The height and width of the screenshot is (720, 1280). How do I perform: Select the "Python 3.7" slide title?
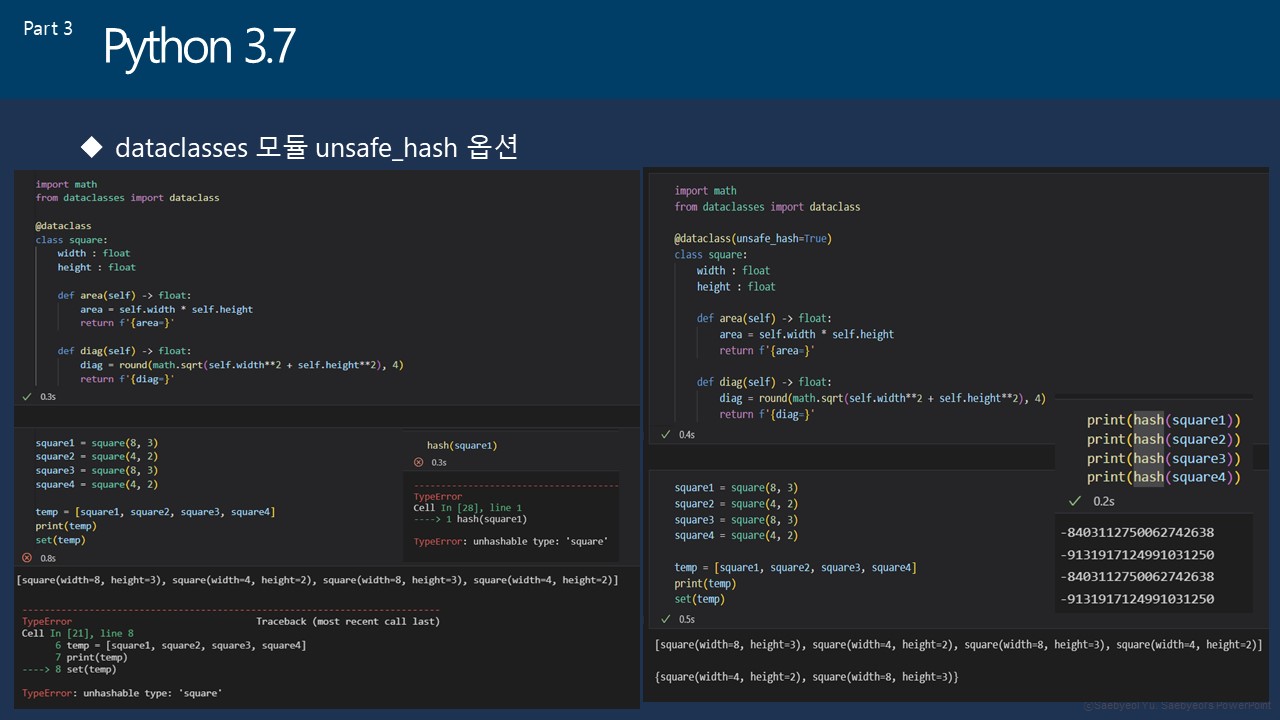199,47
